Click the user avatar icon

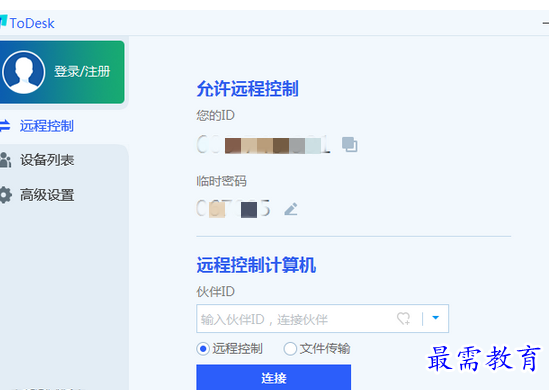[23, 72]
